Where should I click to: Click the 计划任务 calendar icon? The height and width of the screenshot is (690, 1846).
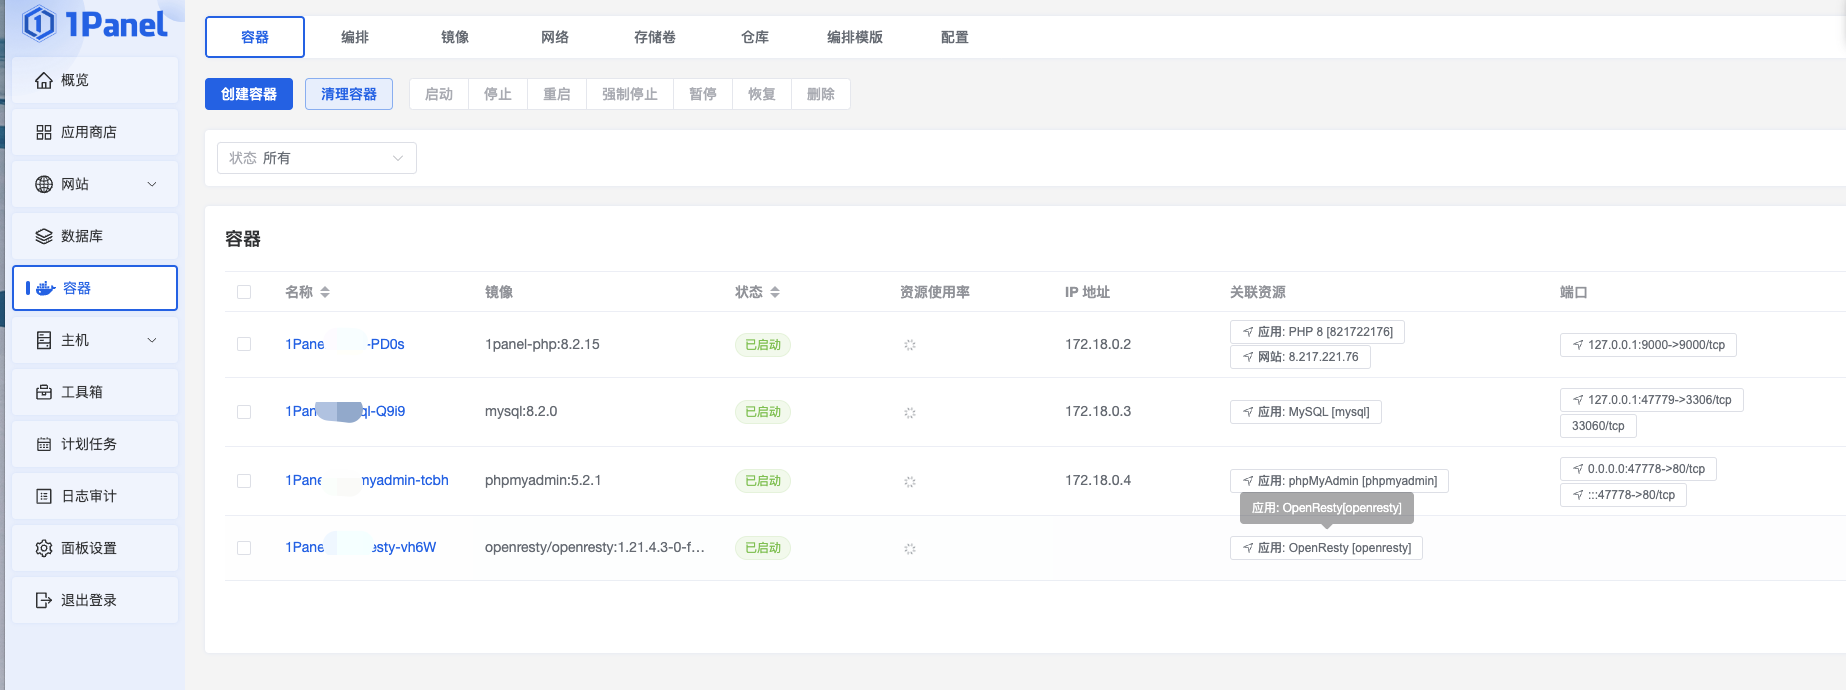click(x=44, y=444)
